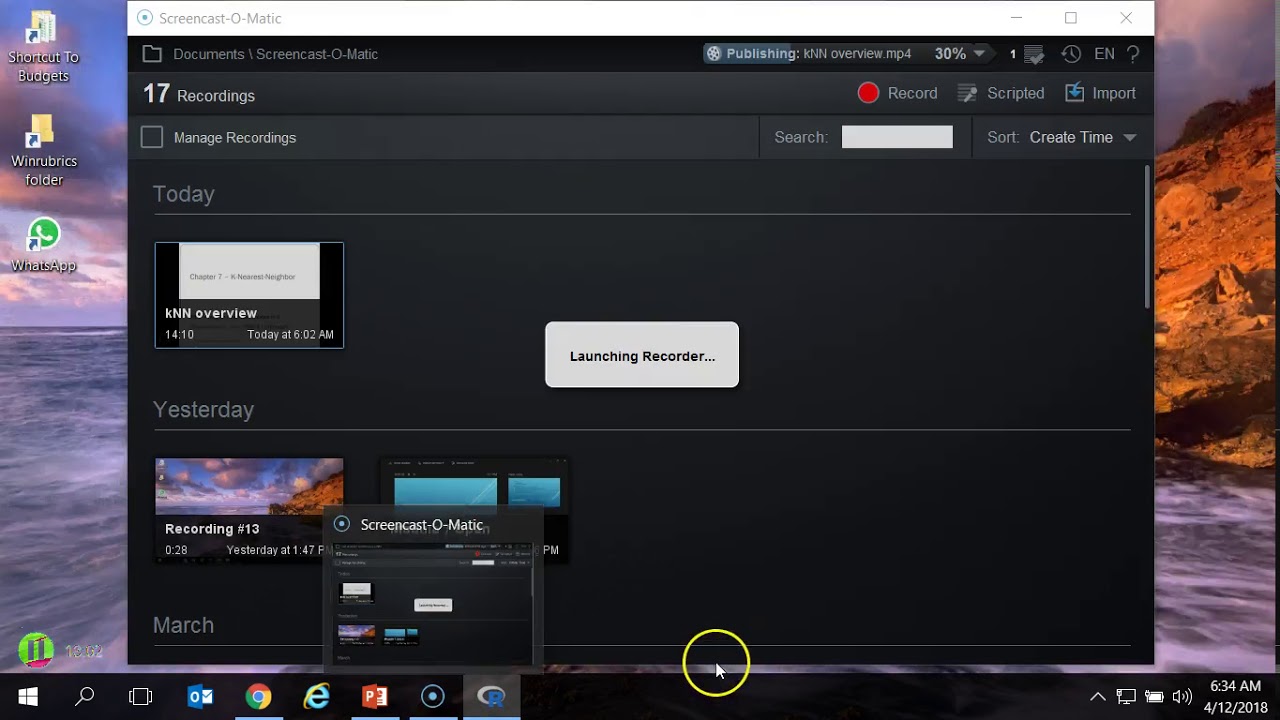Expand the publishing progress dropdown arrow

[979, 54]
